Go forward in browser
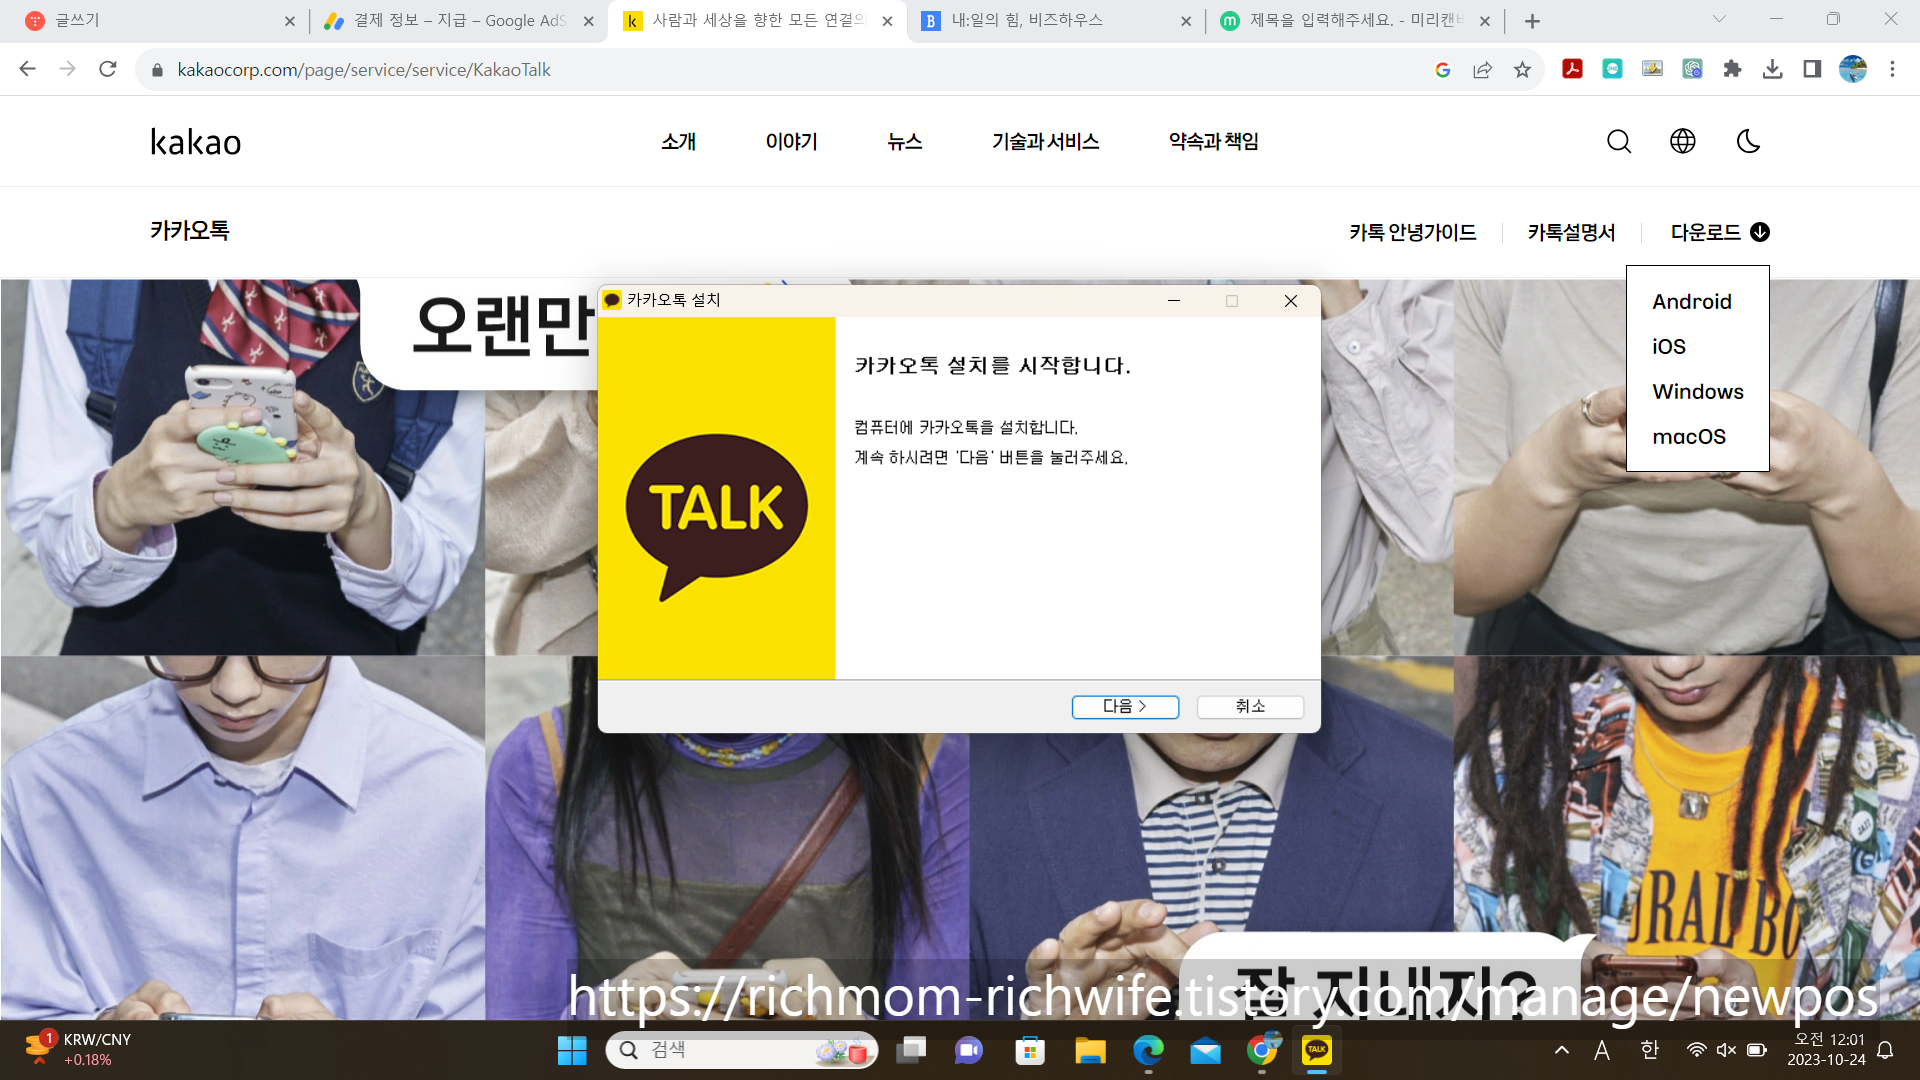The height and width of the screenshot is (1080, 1920). pyautogui.click(x=67, y=69)
